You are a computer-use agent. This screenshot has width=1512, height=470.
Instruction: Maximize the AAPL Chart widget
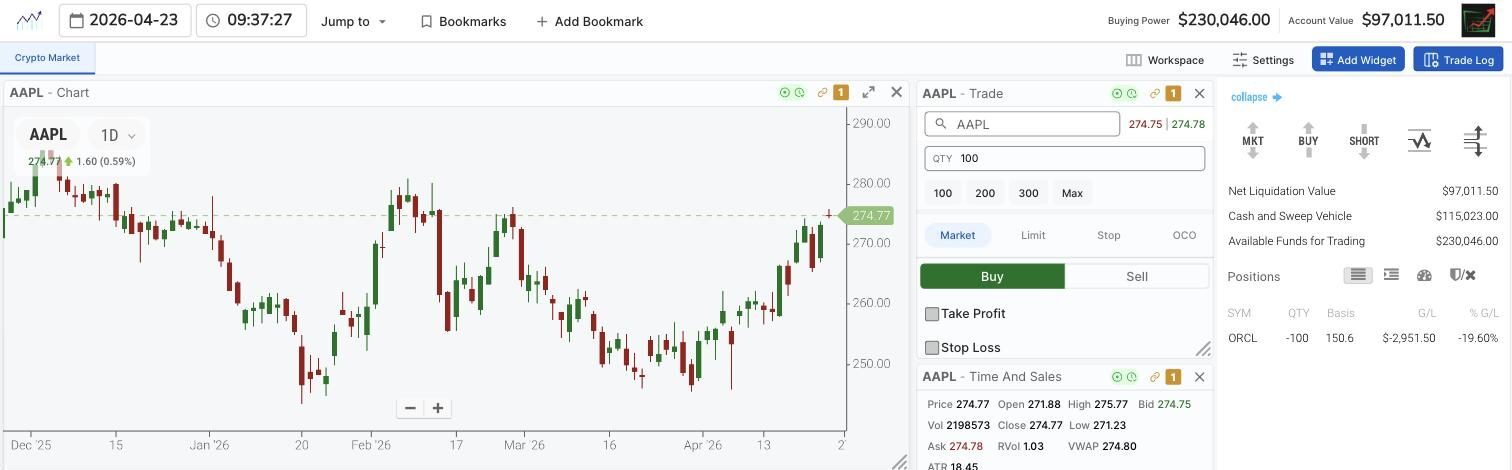pos(869,92)
